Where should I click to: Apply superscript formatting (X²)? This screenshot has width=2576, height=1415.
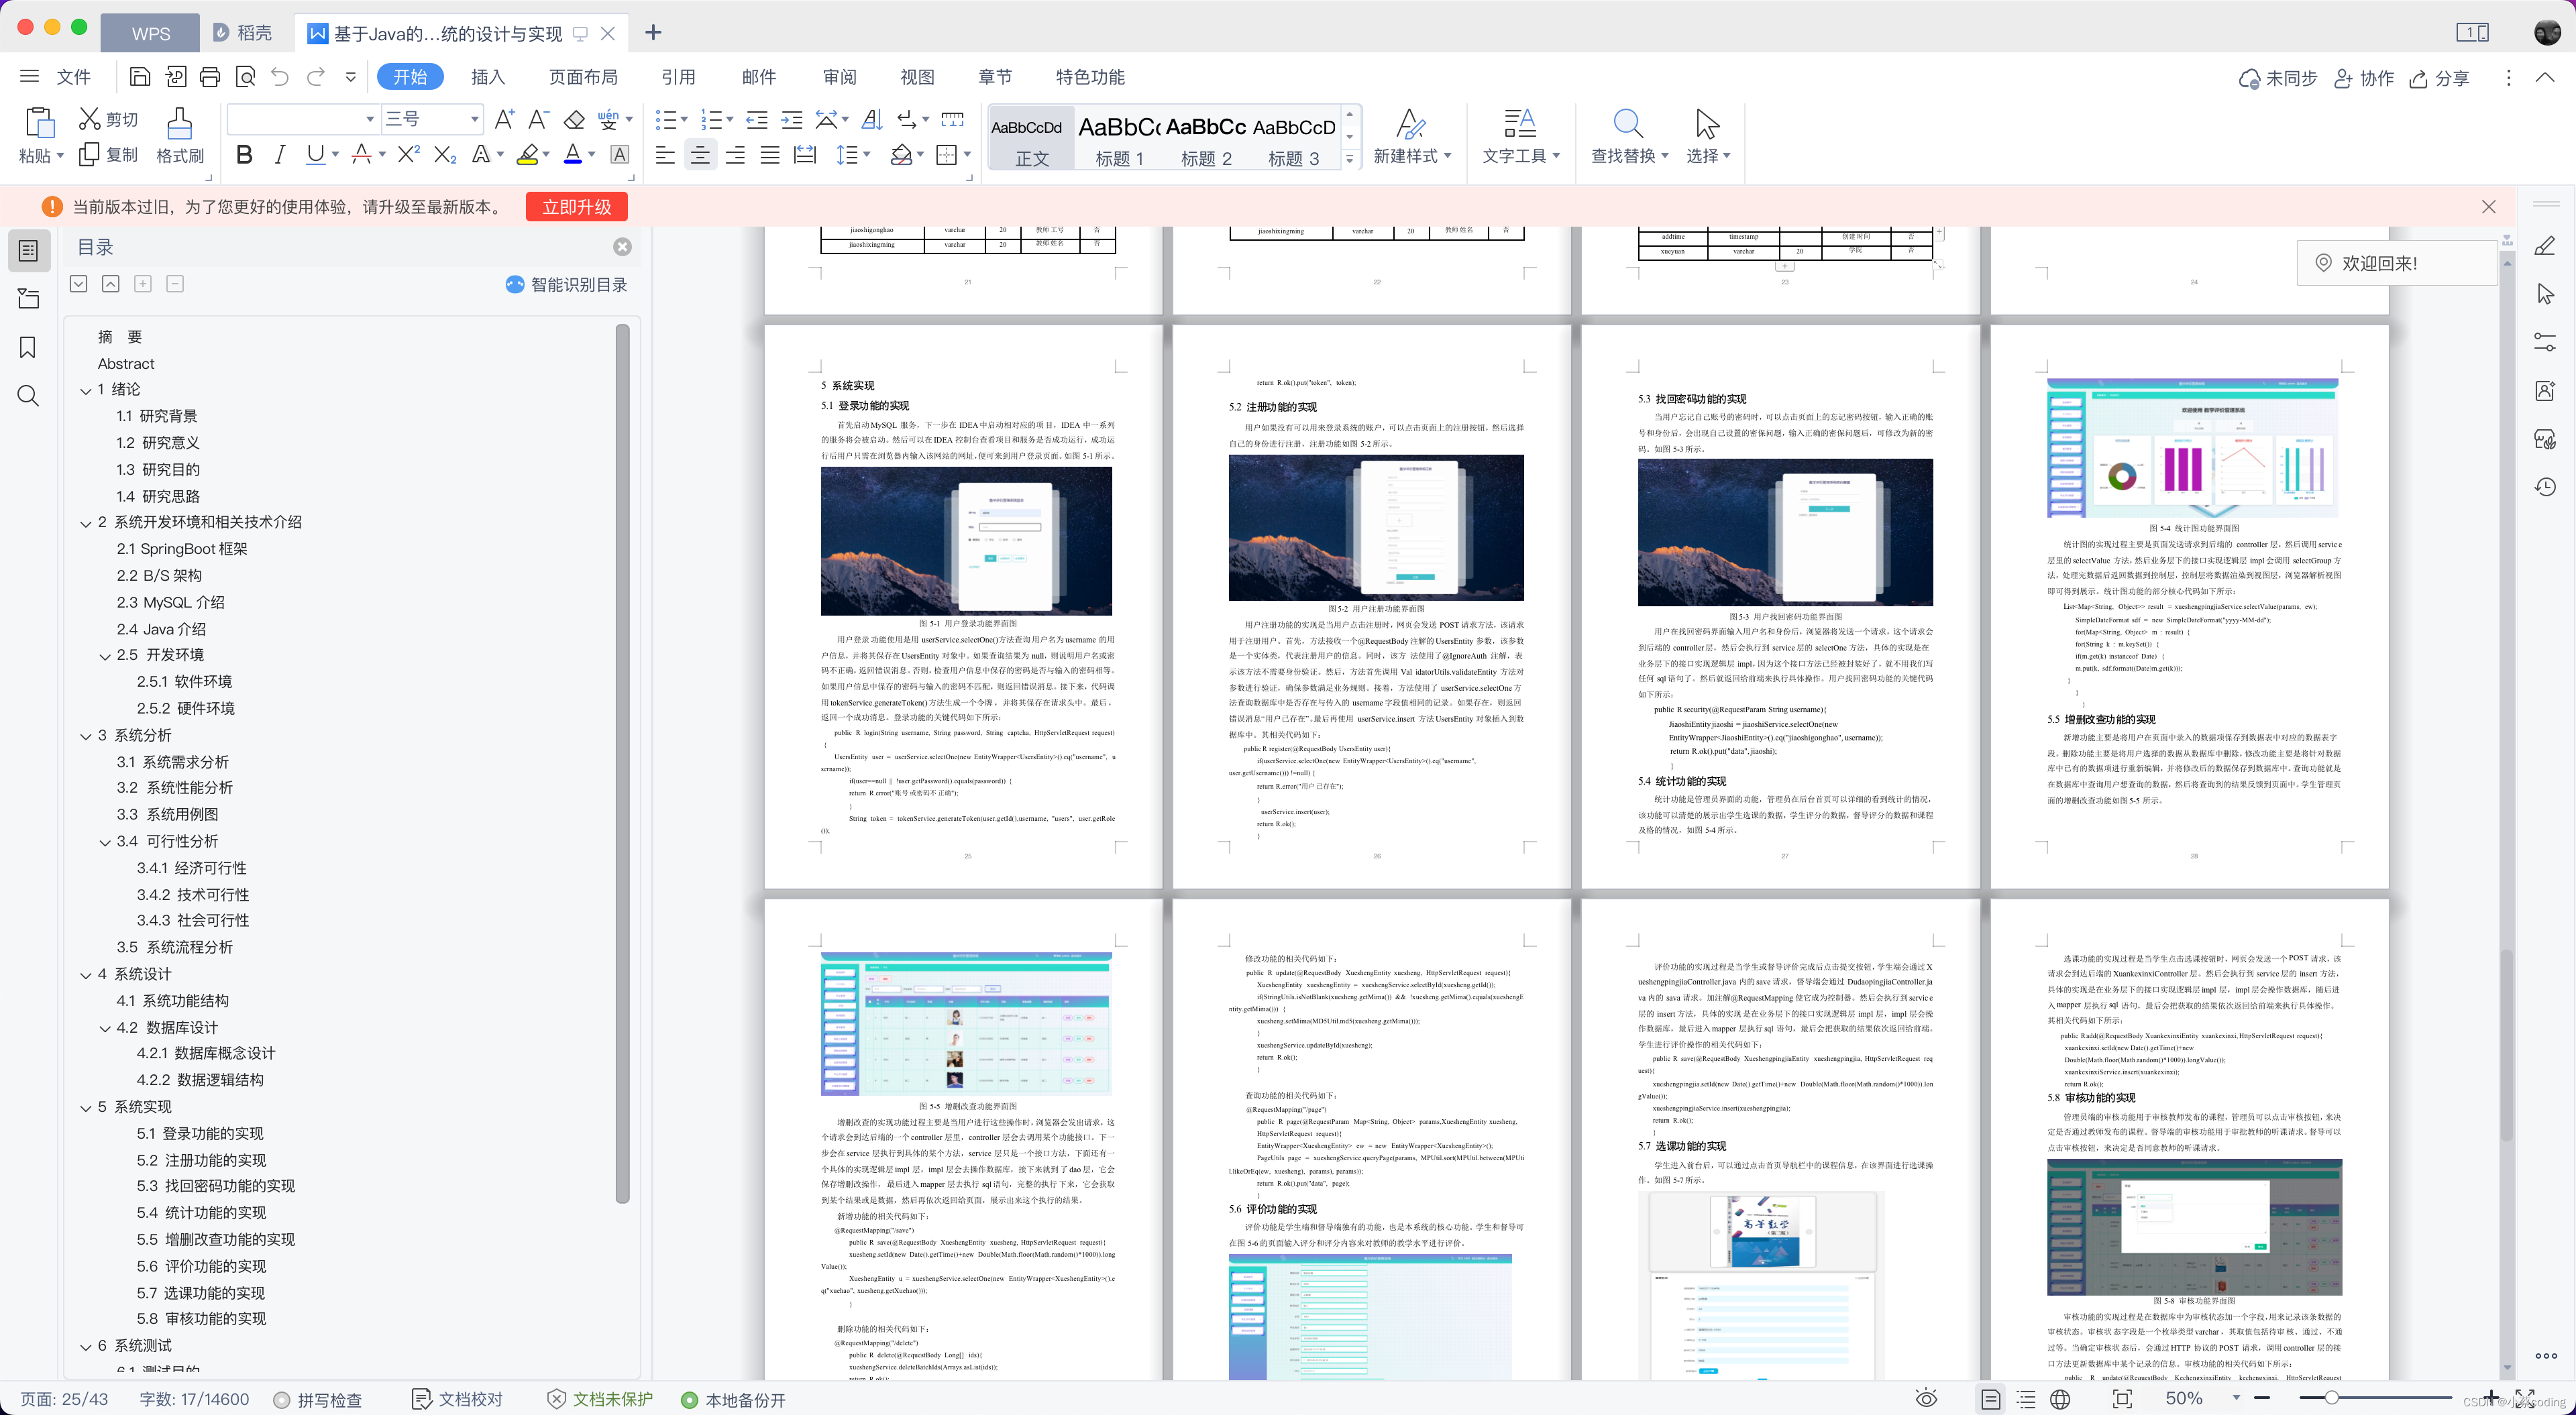pyautogui.click(x=408, y=154)
